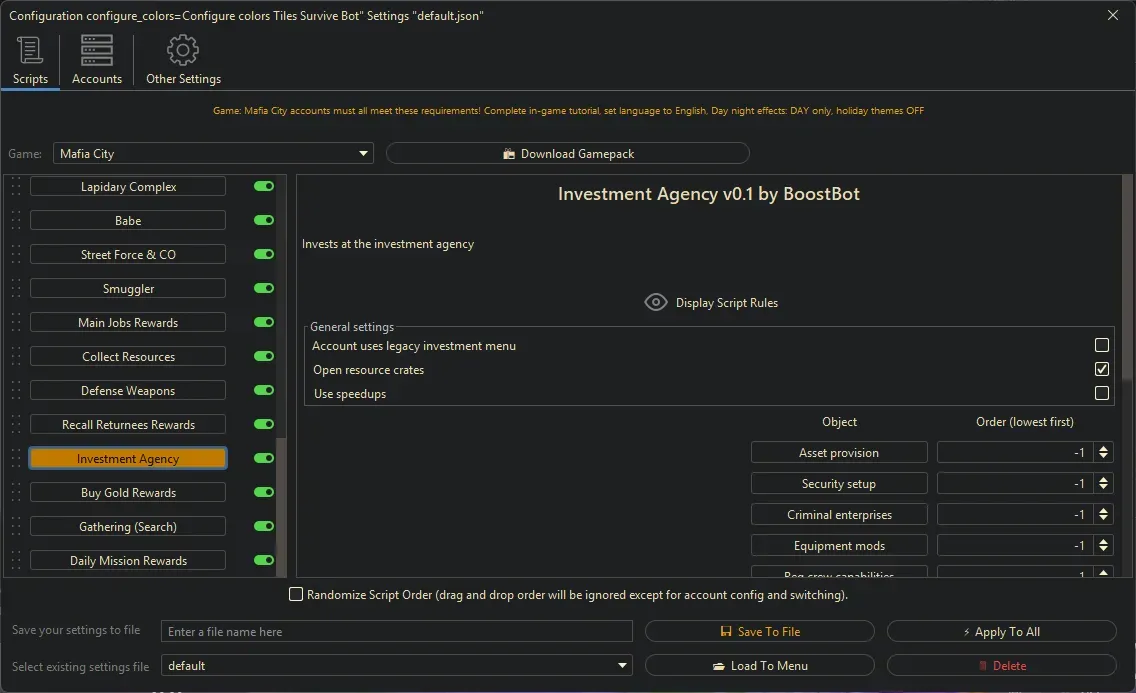Disable the Investment Agency script toggle
Image resolution: width=1136 pixels, height=693 pixels.
[x=263, y=458]
